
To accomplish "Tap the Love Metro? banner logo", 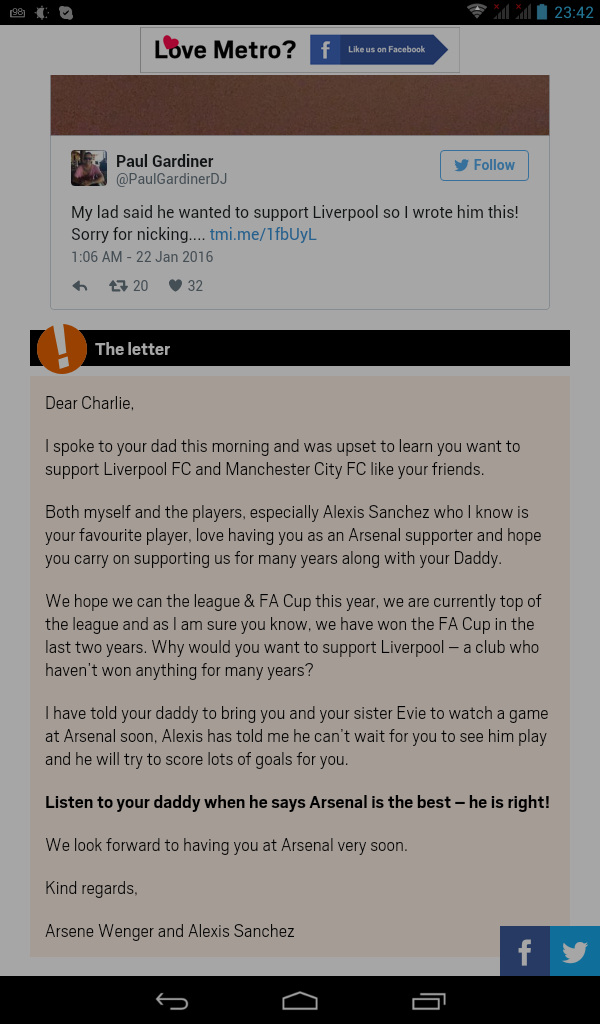I will 225,49.
